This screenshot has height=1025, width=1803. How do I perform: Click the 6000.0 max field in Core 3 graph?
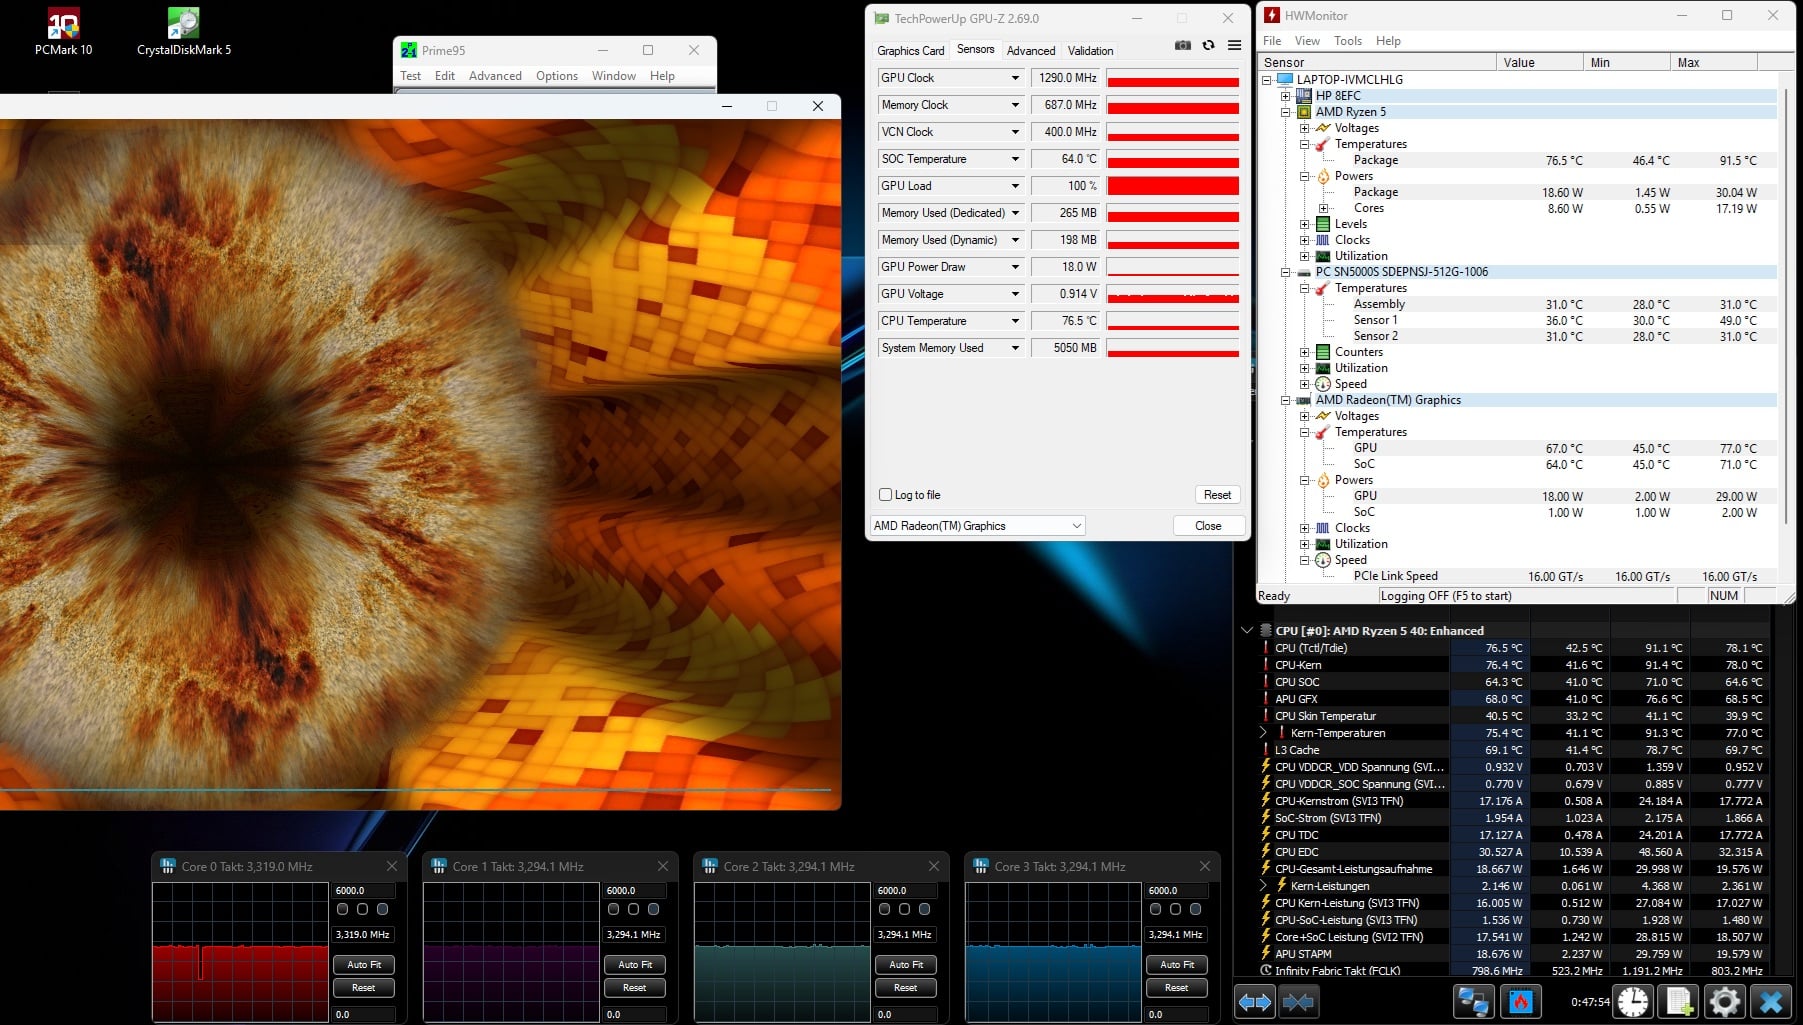pos(1176,890)
